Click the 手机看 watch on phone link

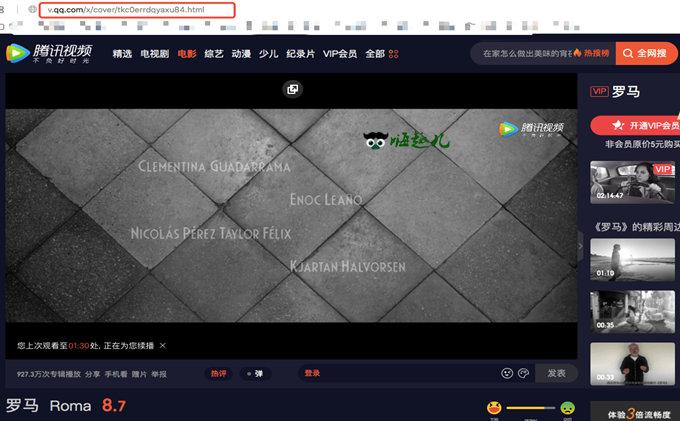point(116,374)
